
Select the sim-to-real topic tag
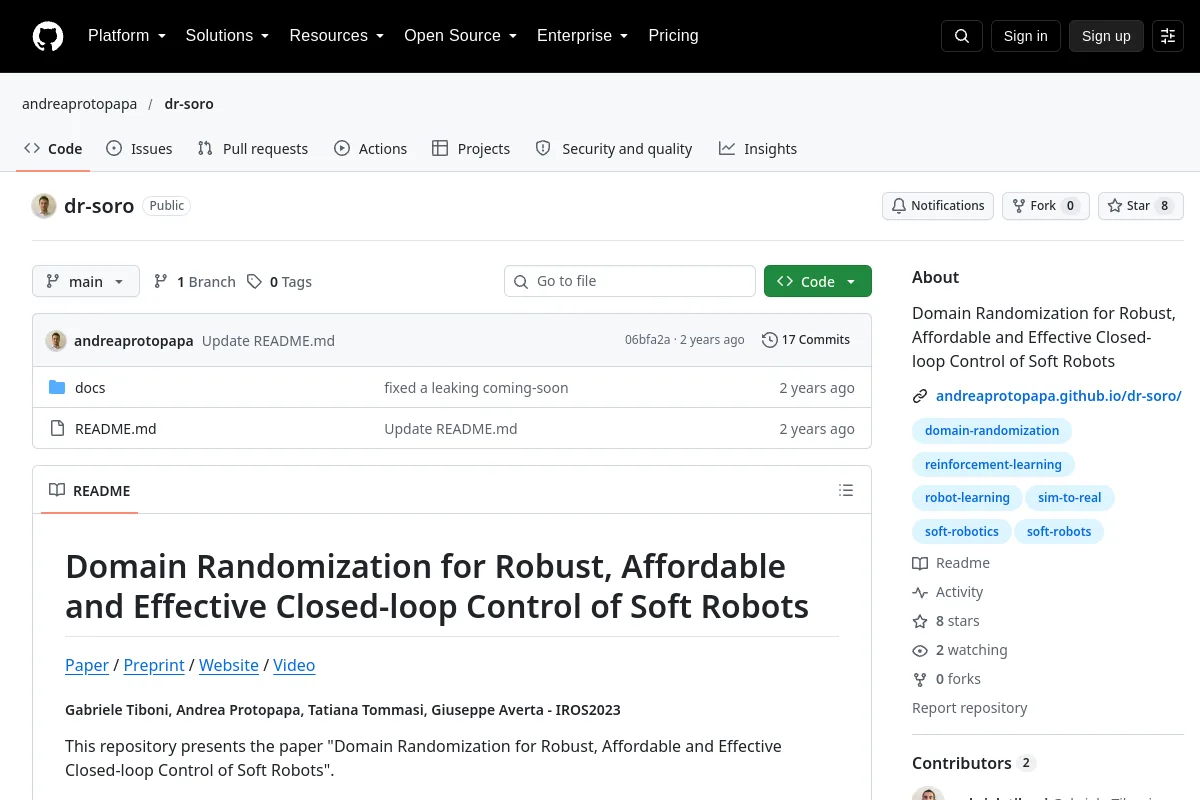point(1070,498)
